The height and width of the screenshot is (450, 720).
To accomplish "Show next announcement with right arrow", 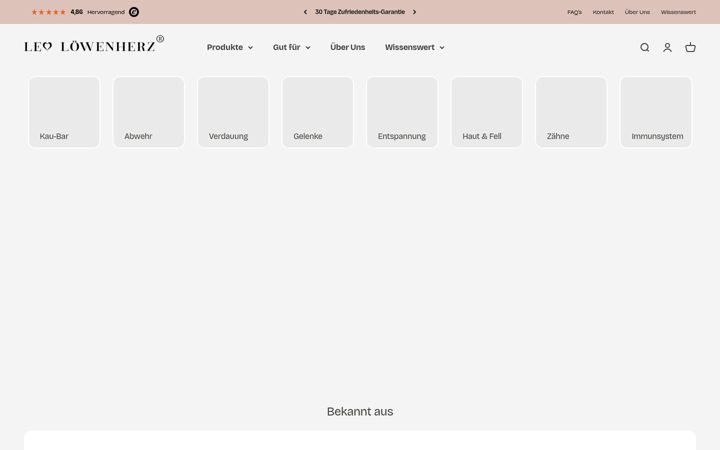I will click(414, 12).
